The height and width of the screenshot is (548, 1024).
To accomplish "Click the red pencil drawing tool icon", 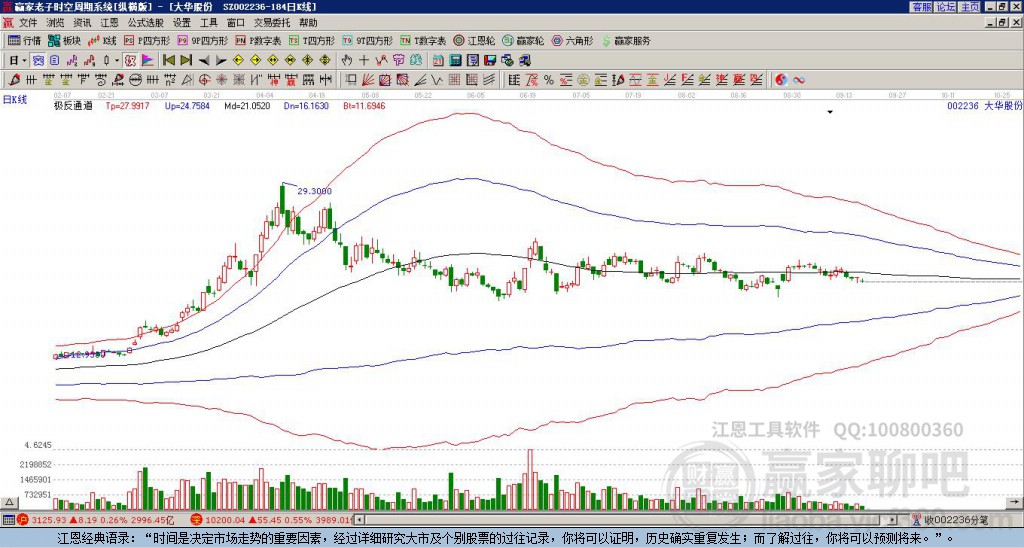I will coord(13,80).
